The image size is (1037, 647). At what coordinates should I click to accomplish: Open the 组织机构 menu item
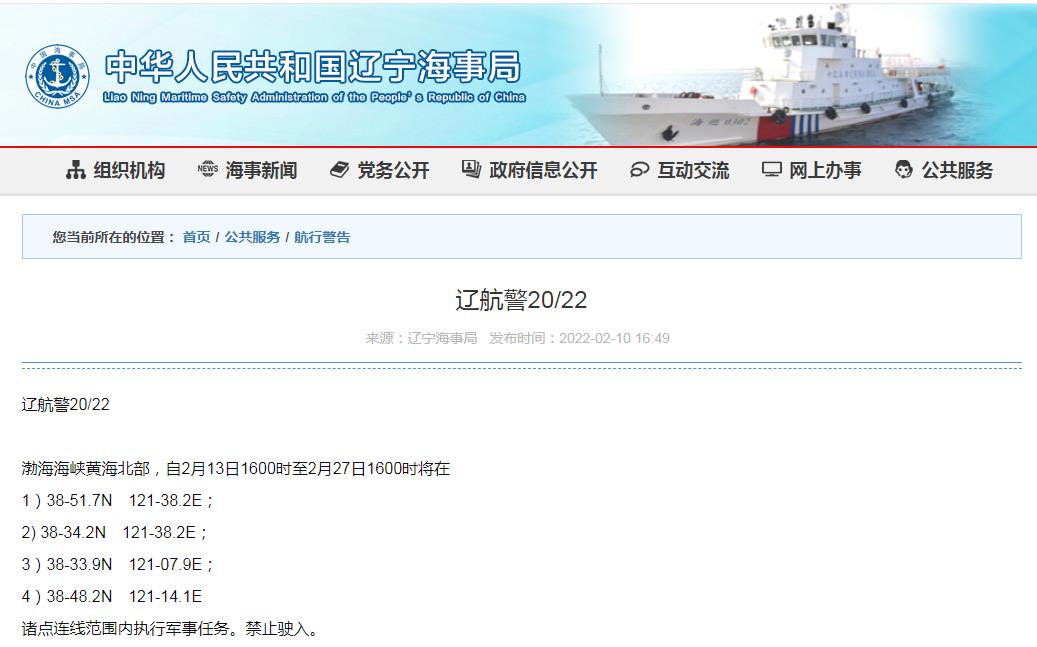tap(129, 170)
